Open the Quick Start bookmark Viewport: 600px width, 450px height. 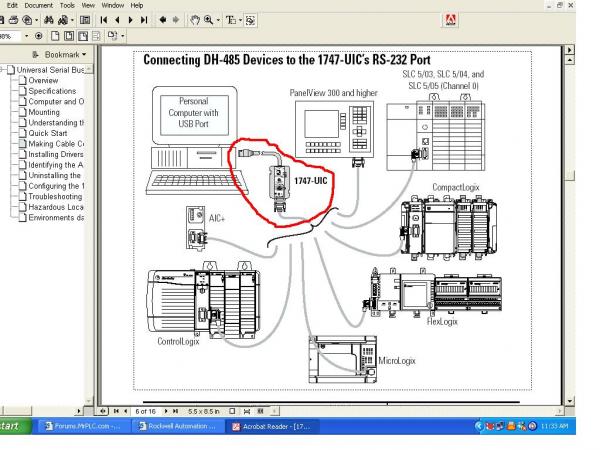48,133
